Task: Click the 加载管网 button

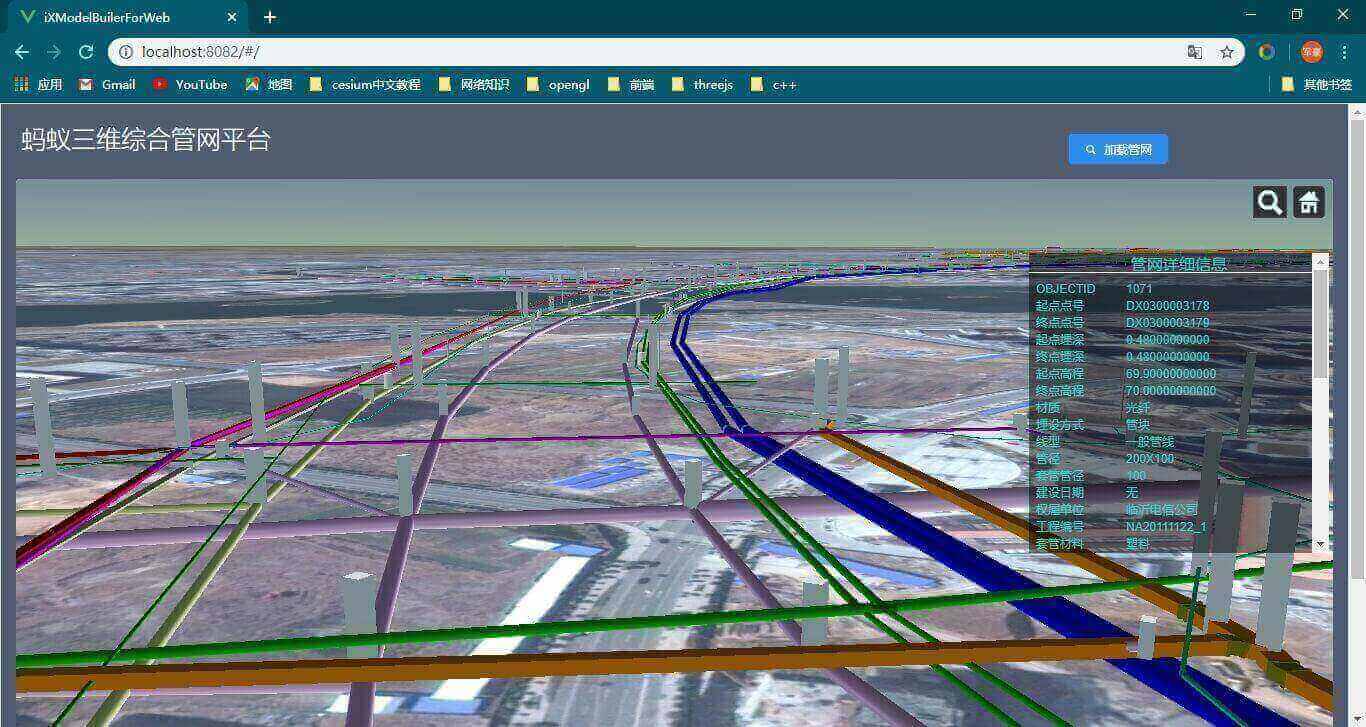Action: 1118,150
